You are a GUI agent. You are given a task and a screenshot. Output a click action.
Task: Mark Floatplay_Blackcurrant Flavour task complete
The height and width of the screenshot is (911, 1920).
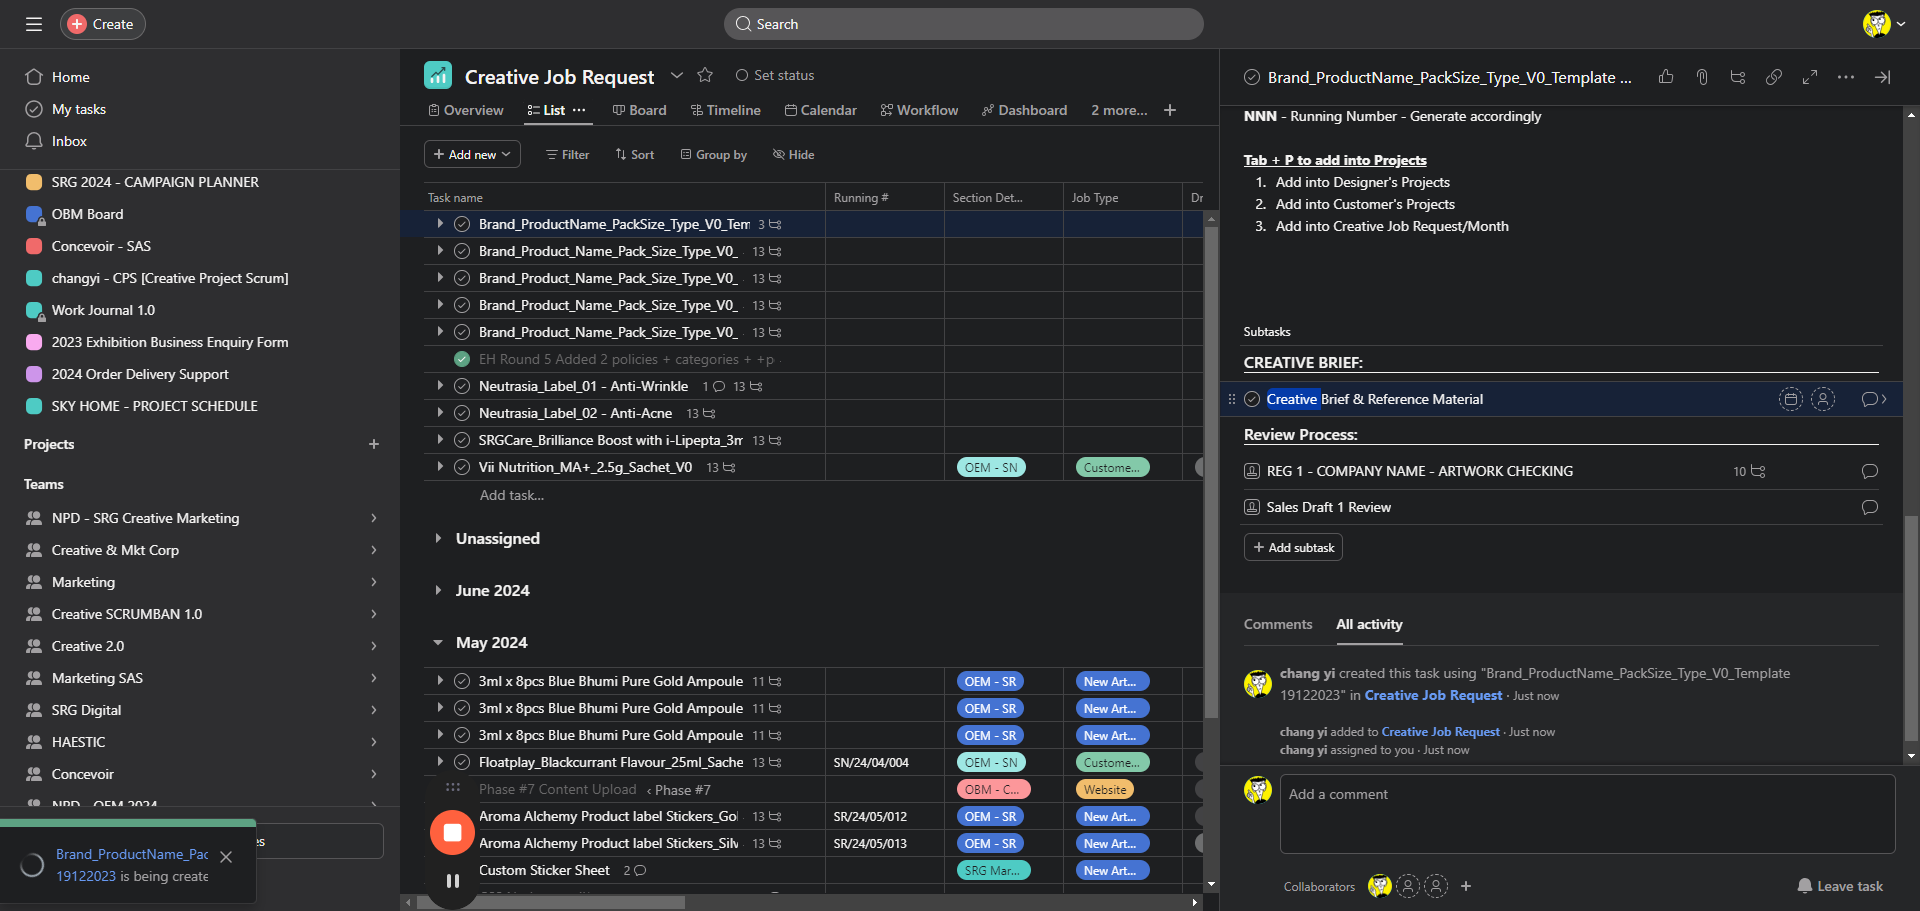point(462,762)
